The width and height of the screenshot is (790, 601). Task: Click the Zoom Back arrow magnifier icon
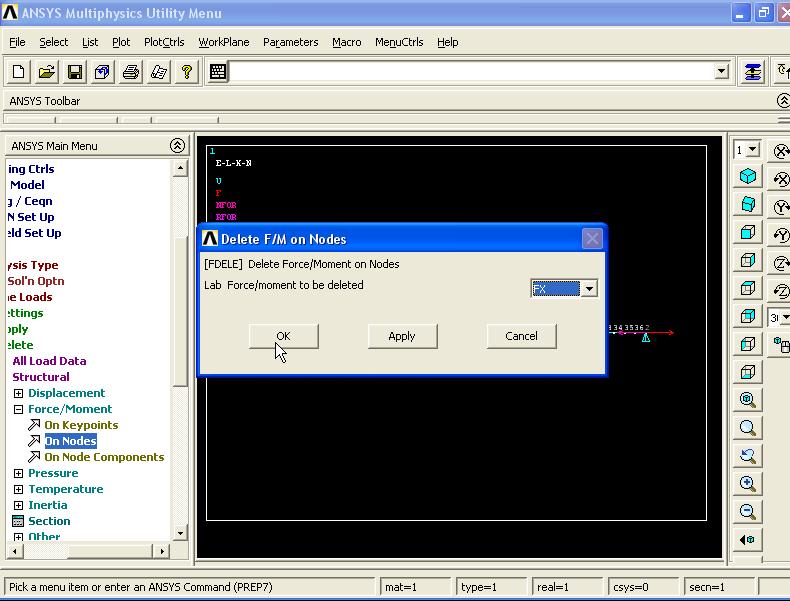(748, 456)
